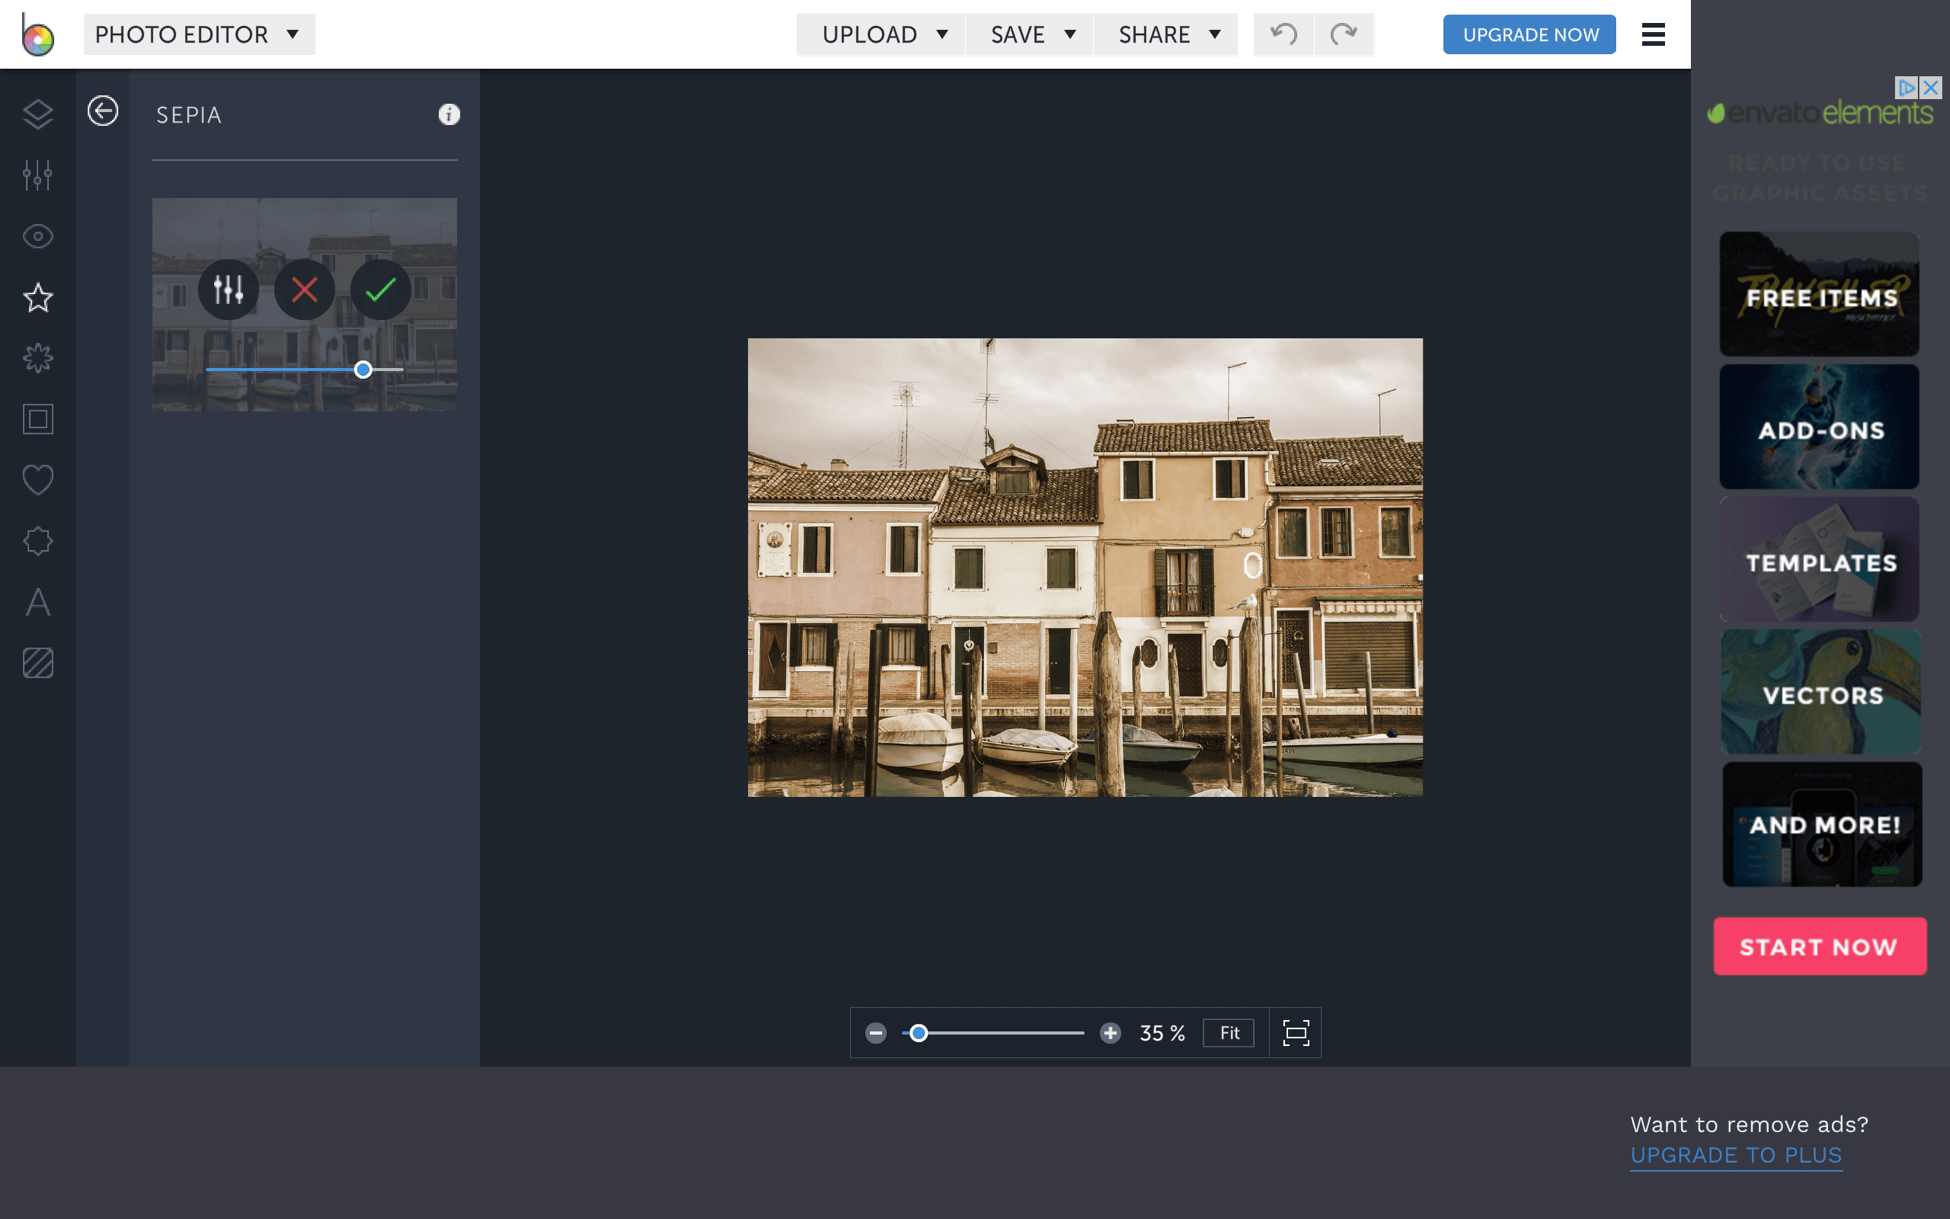Open the AdChoices ad info icon
Viewport: 1950px width, 1219px height.
click(1907, 87)
